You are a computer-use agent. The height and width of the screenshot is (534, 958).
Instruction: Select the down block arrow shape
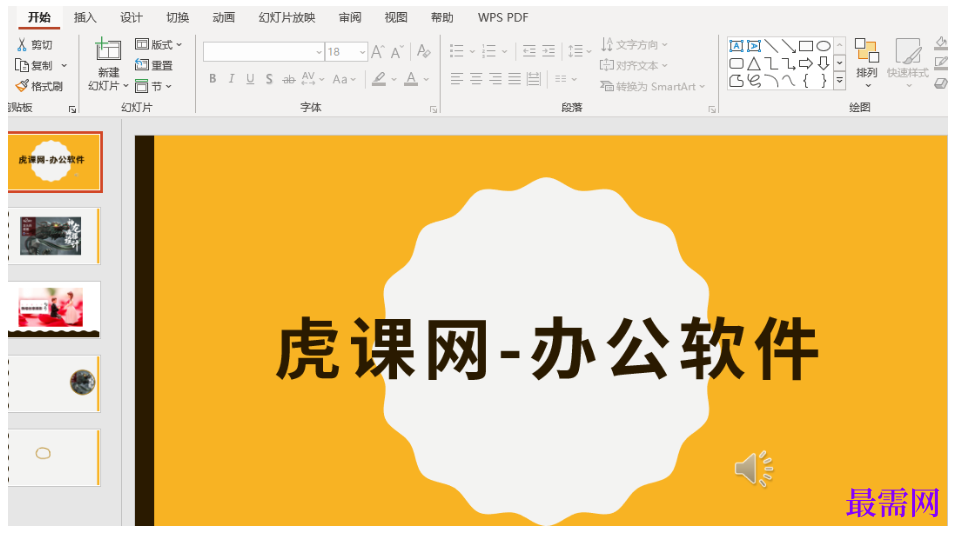(x=824, y=63)
